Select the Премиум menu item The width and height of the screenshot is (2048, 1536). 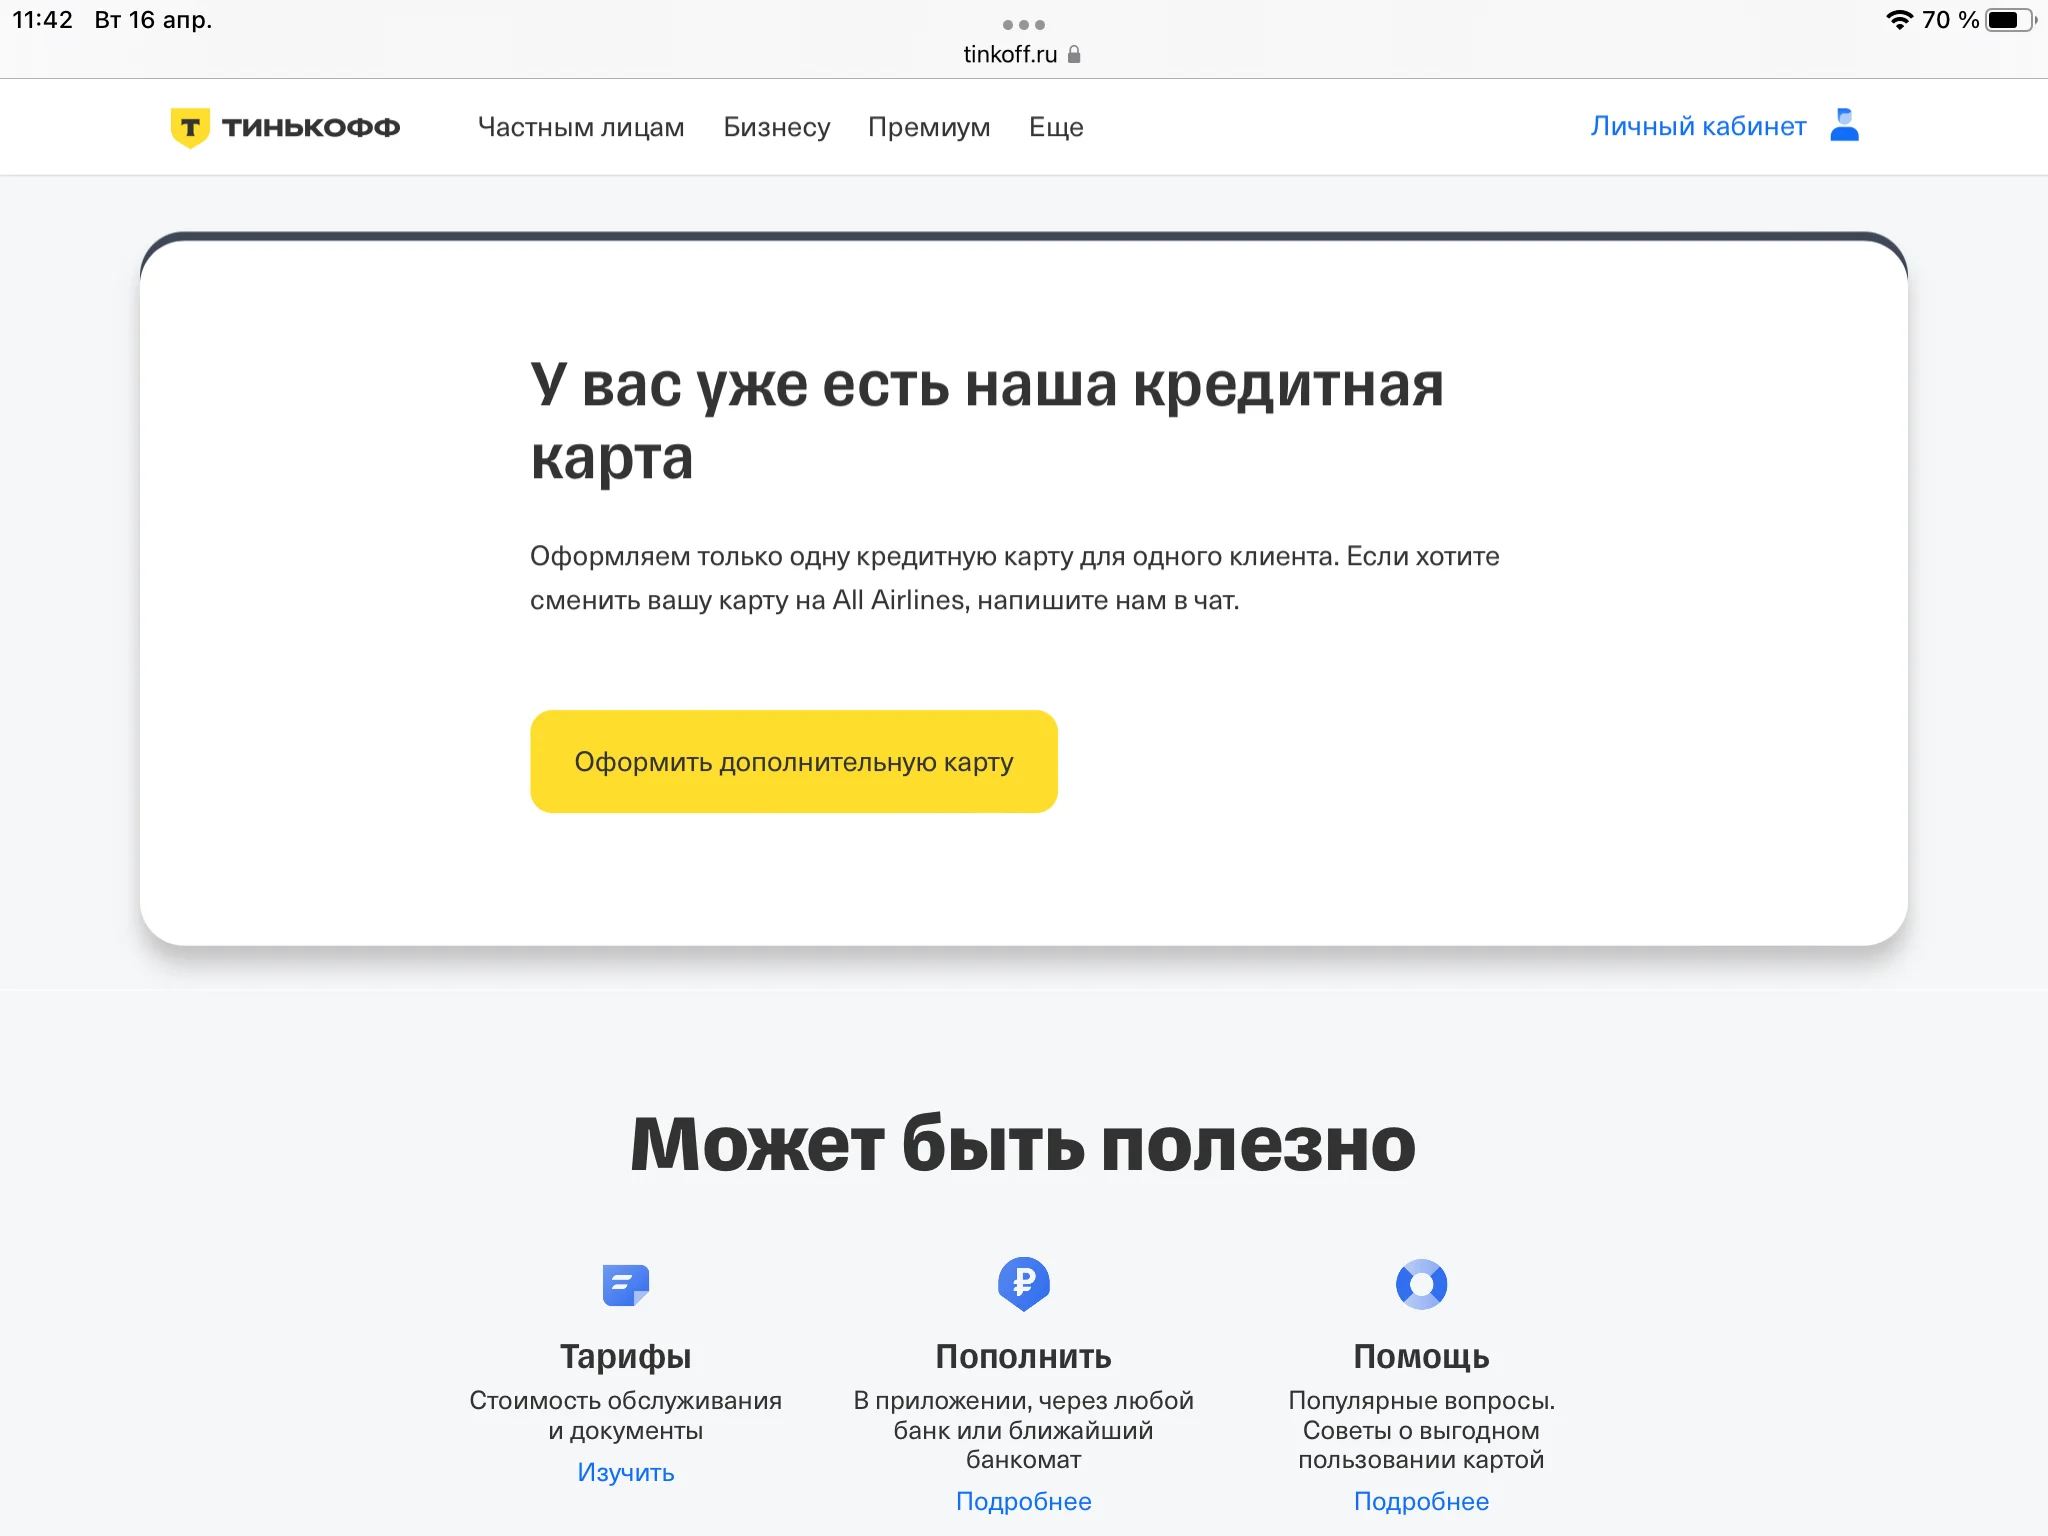(x=929, y=127)
